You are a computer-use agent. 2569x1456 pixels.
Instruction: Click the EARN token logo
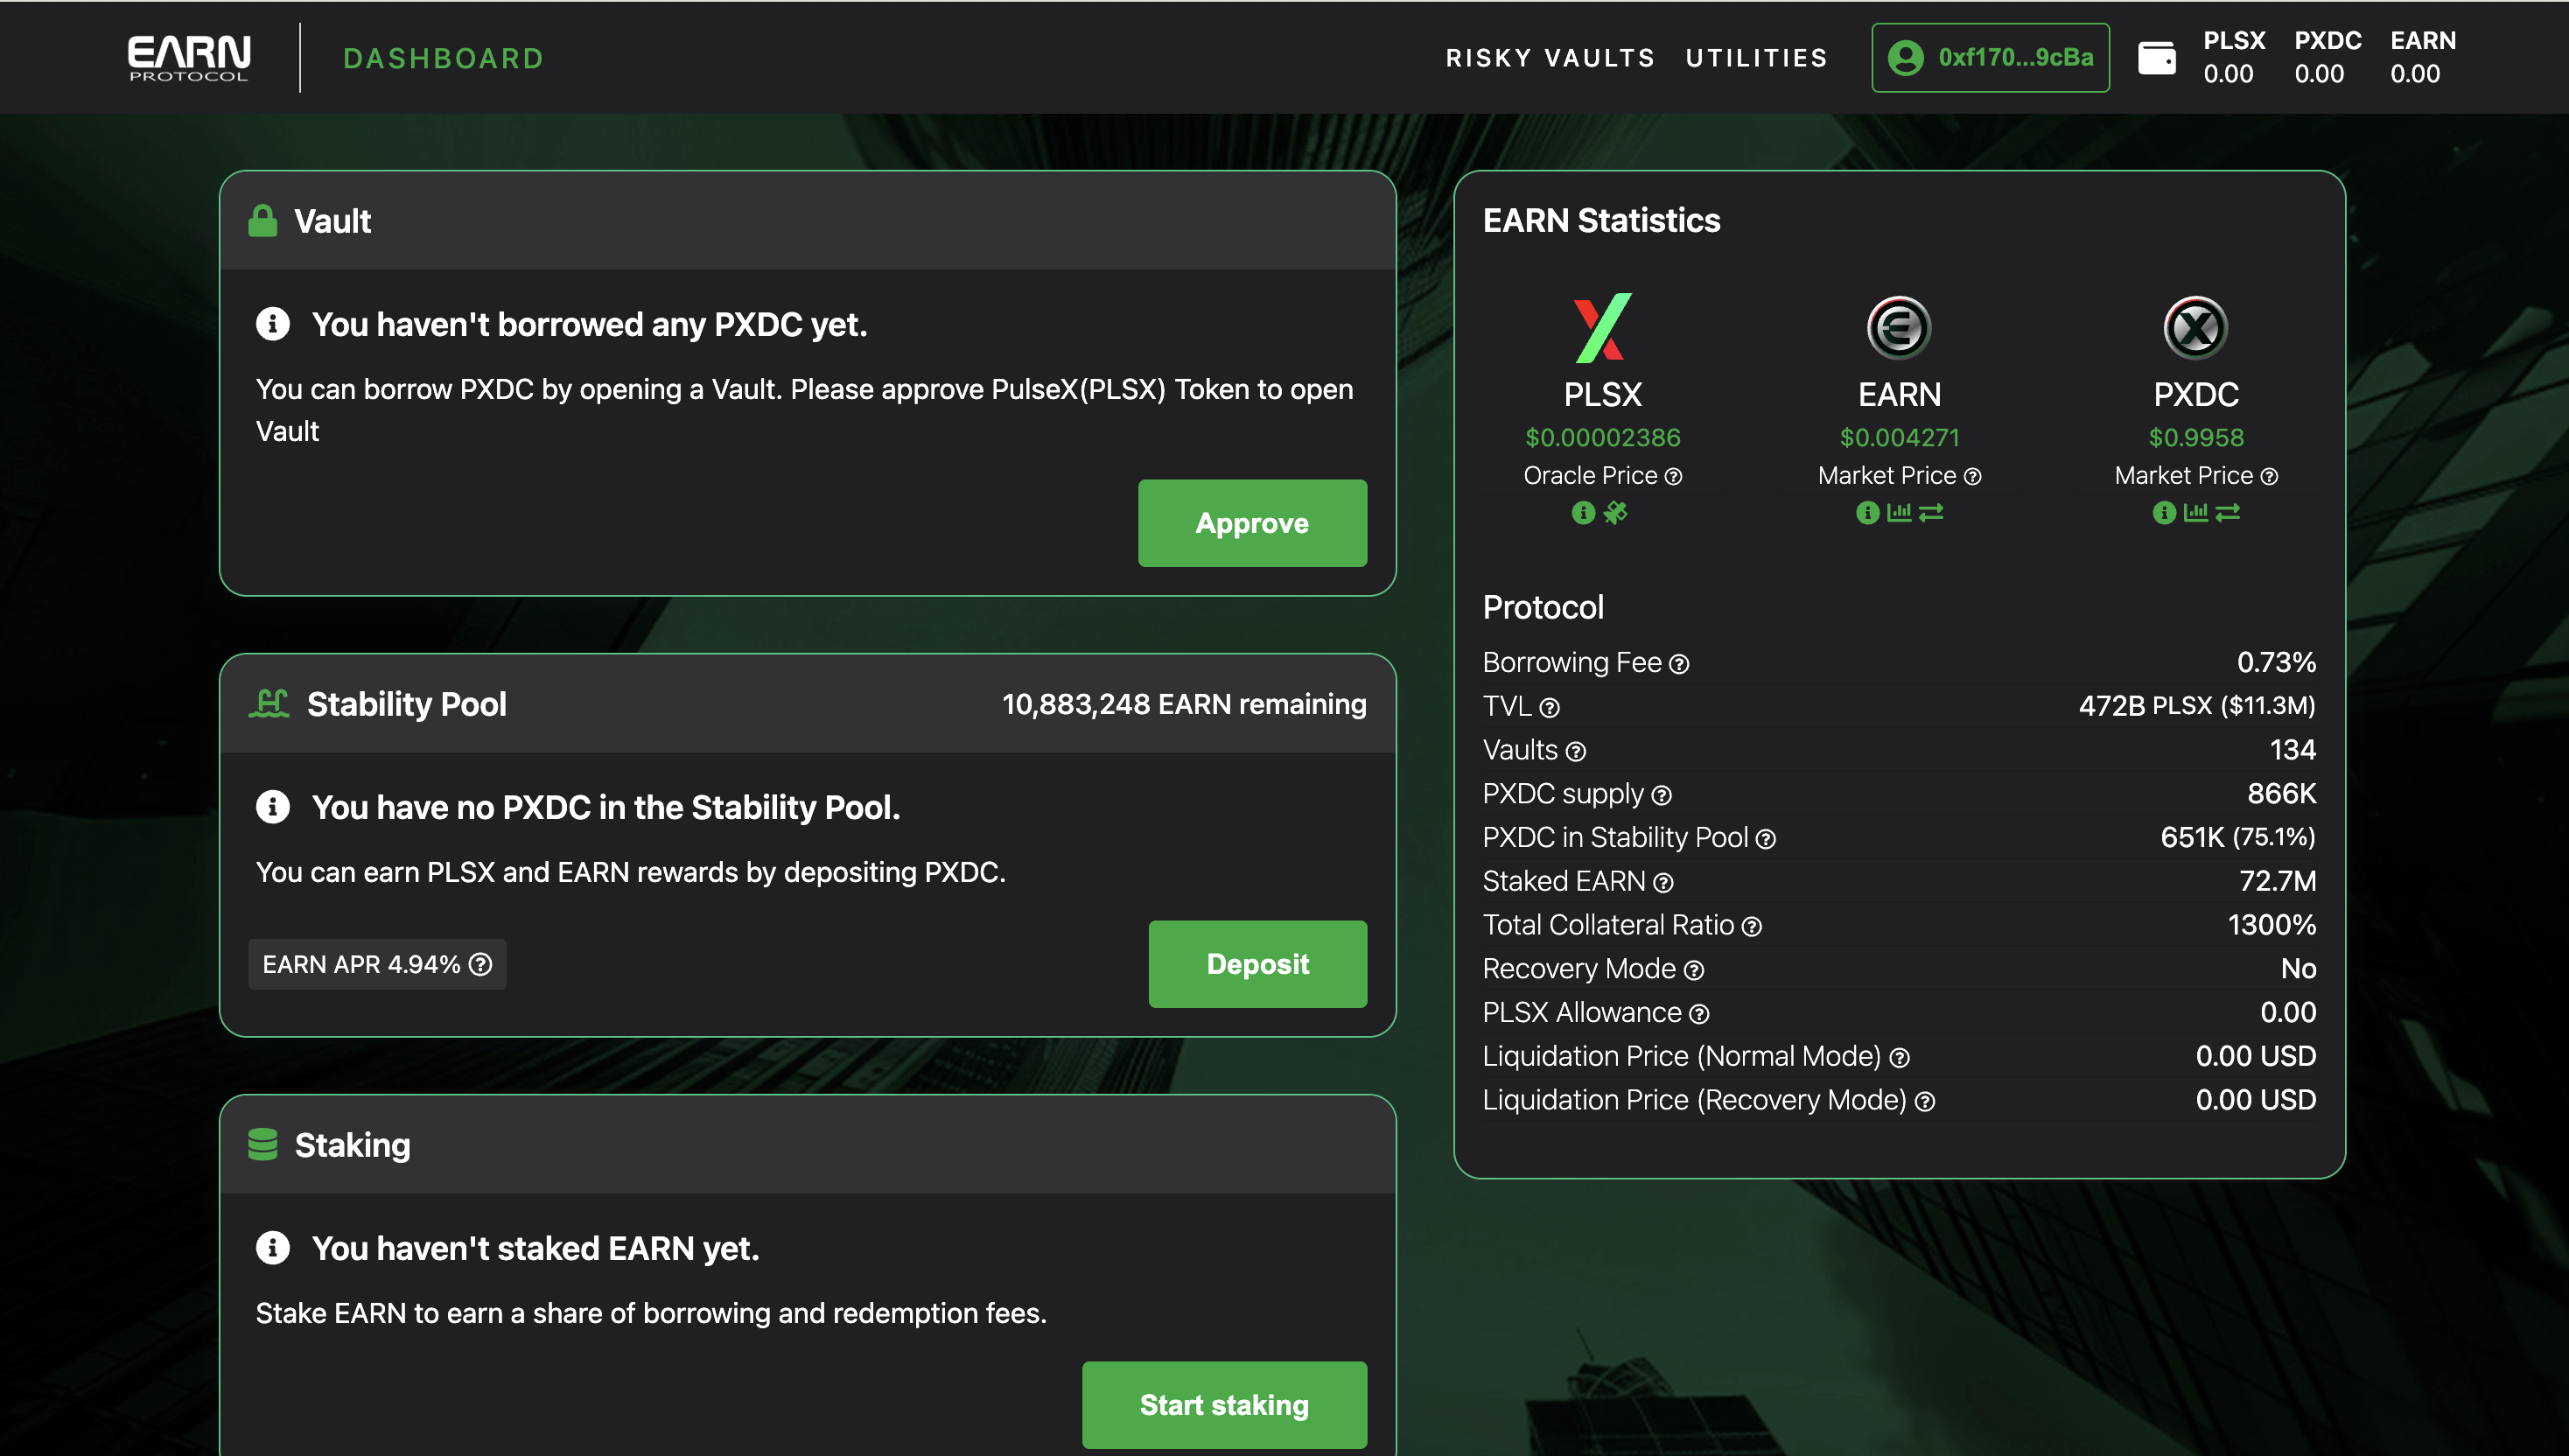click(1898, 328)
